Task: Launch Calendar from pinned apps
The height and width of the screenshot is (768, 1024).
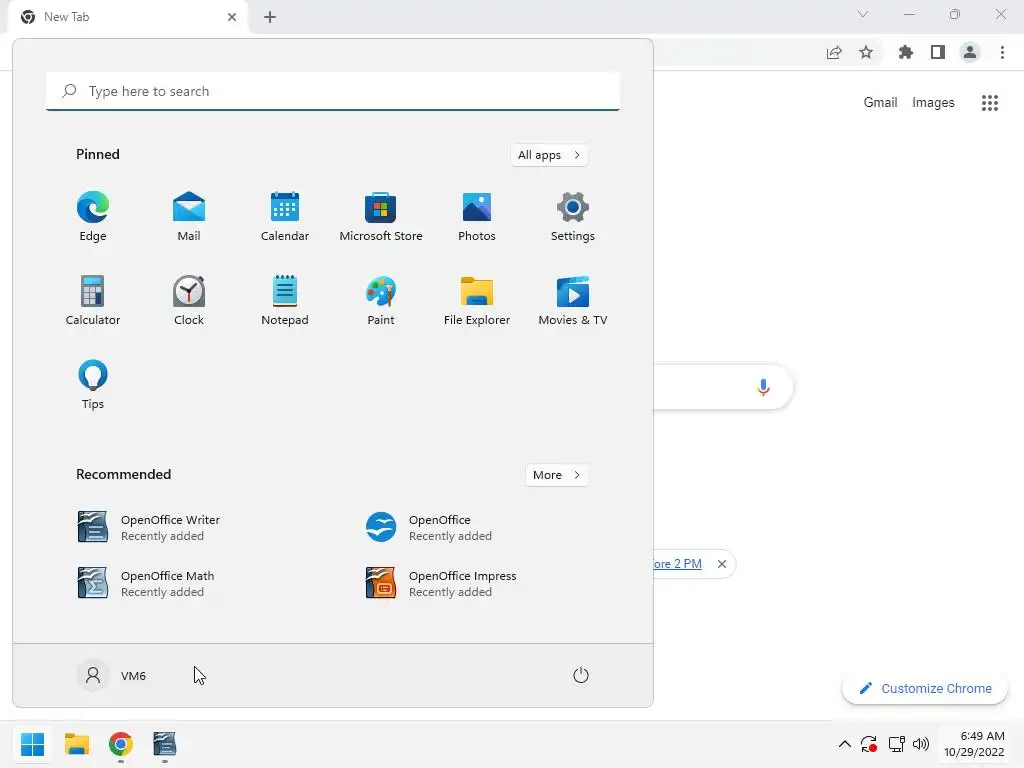Action: (x=285, y=217)
